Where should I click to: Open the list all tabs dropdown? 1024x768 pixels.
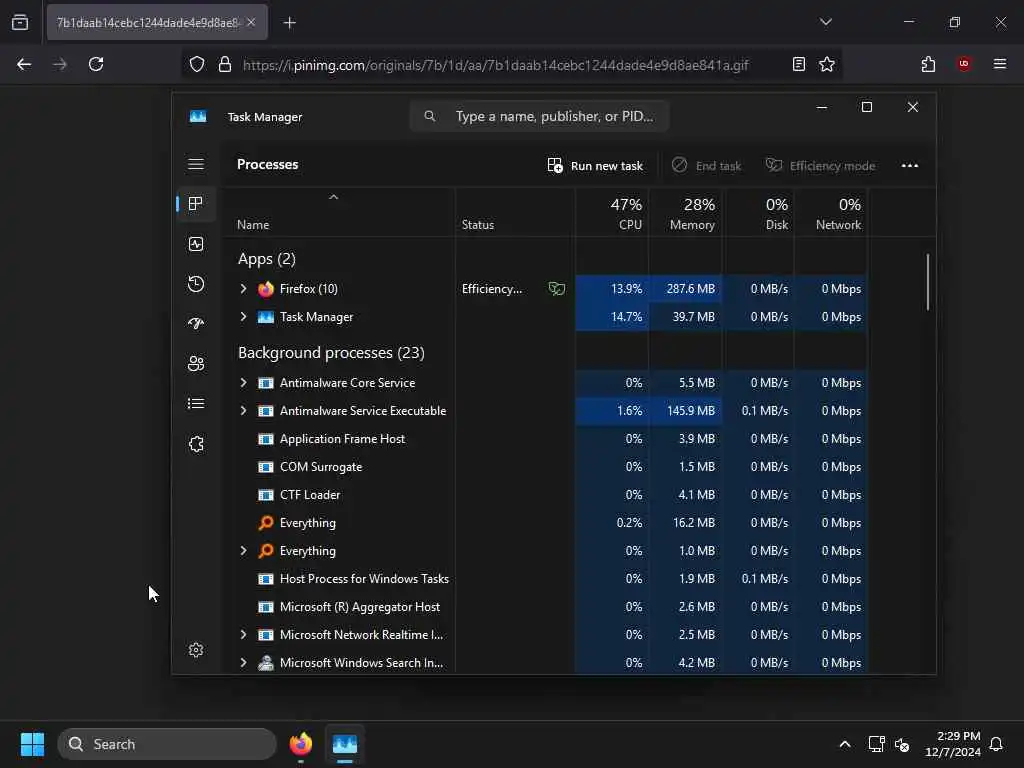[825, 22]
